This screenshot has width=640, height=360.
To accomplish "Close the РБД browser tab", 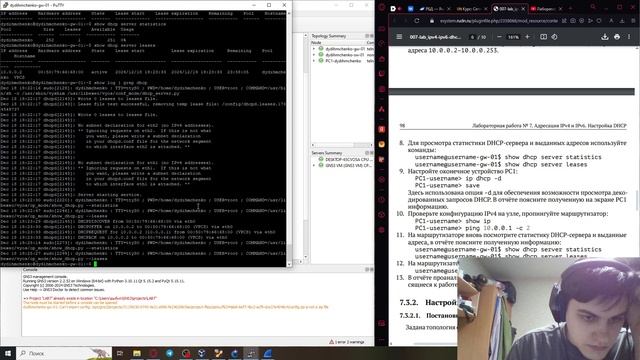I will 449,8.
